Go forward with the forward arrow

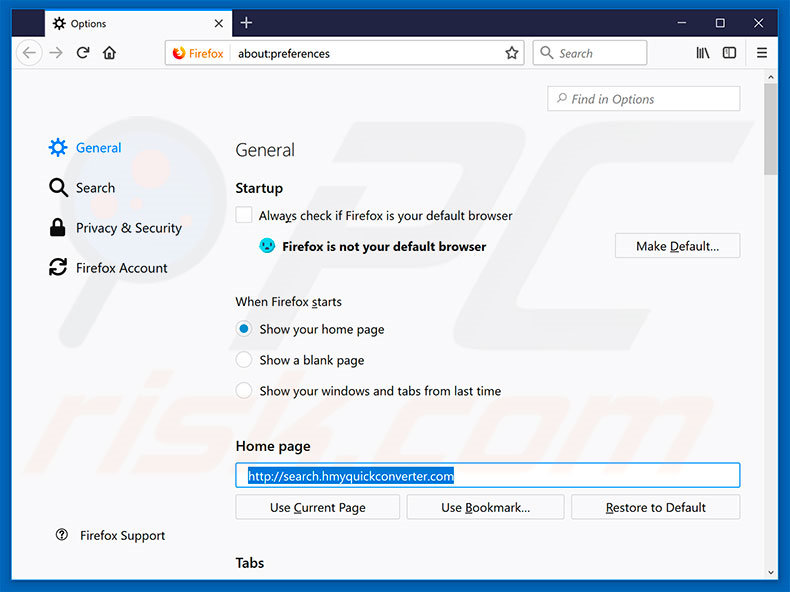(56, 53)
